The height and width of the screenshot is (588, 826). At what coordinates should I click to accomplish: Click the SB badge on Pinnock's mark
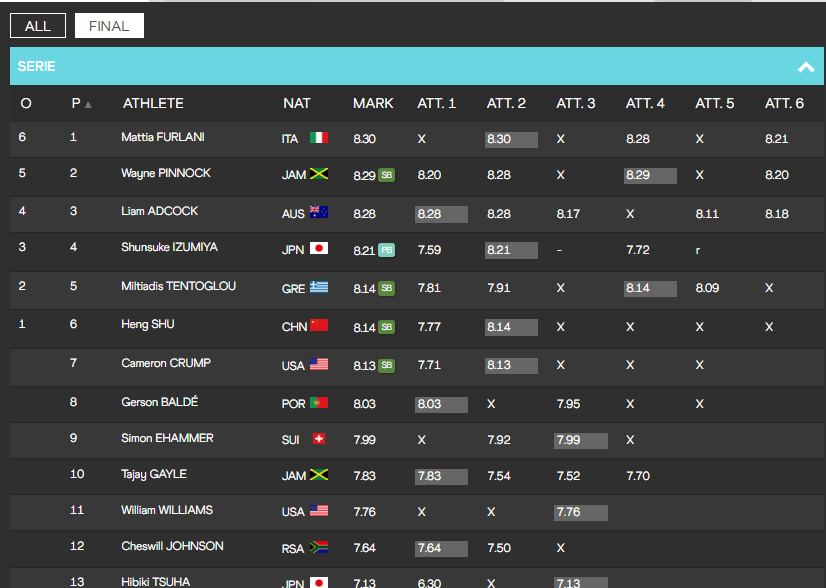pyautogui.click(x=386, y=175)
